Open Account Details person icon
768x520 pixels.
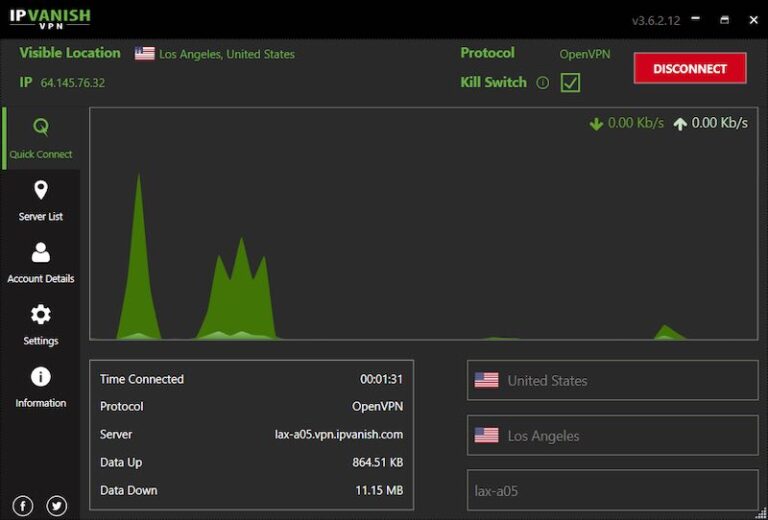point(40,252)
